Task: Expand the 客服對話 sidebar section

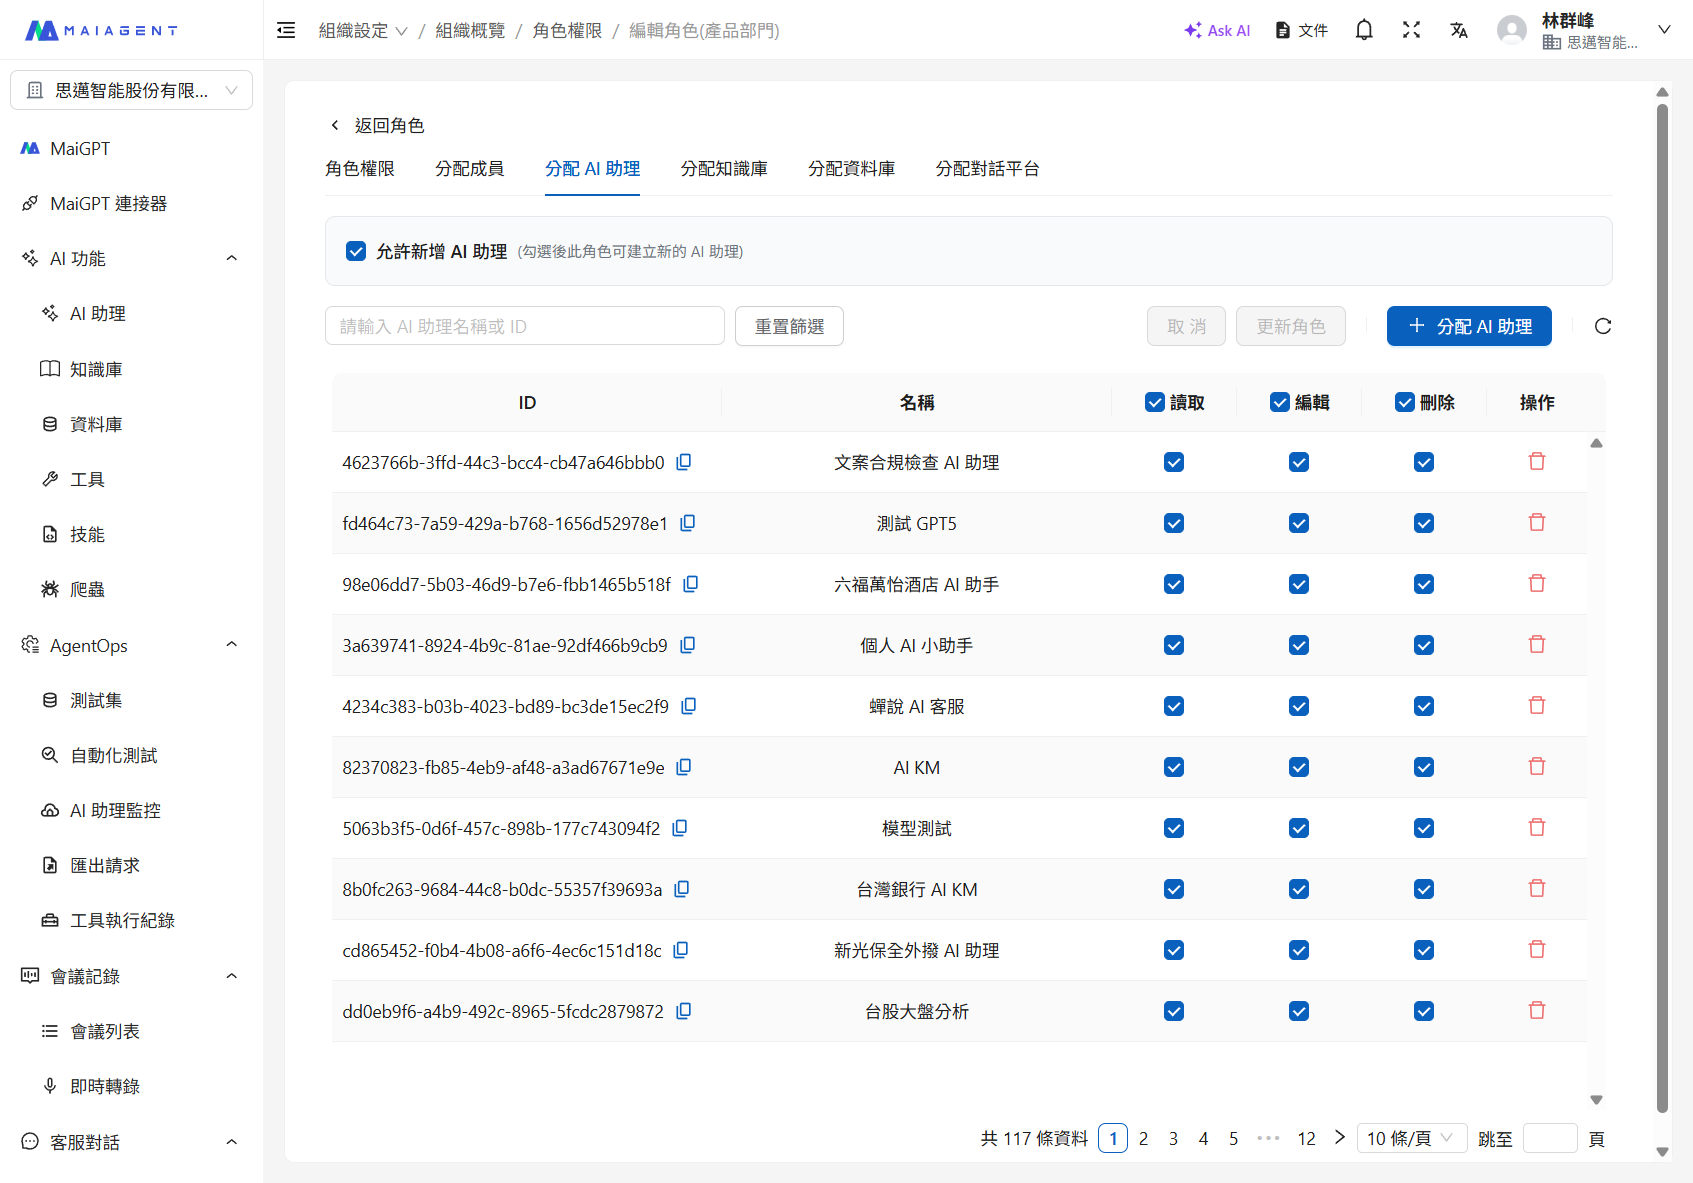Action: [231, 1142]
